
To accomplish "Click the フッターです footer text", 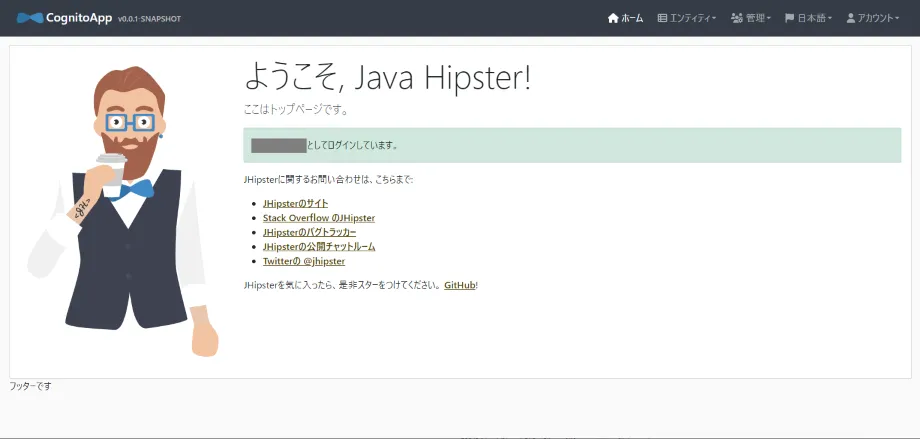I will 31,386.
